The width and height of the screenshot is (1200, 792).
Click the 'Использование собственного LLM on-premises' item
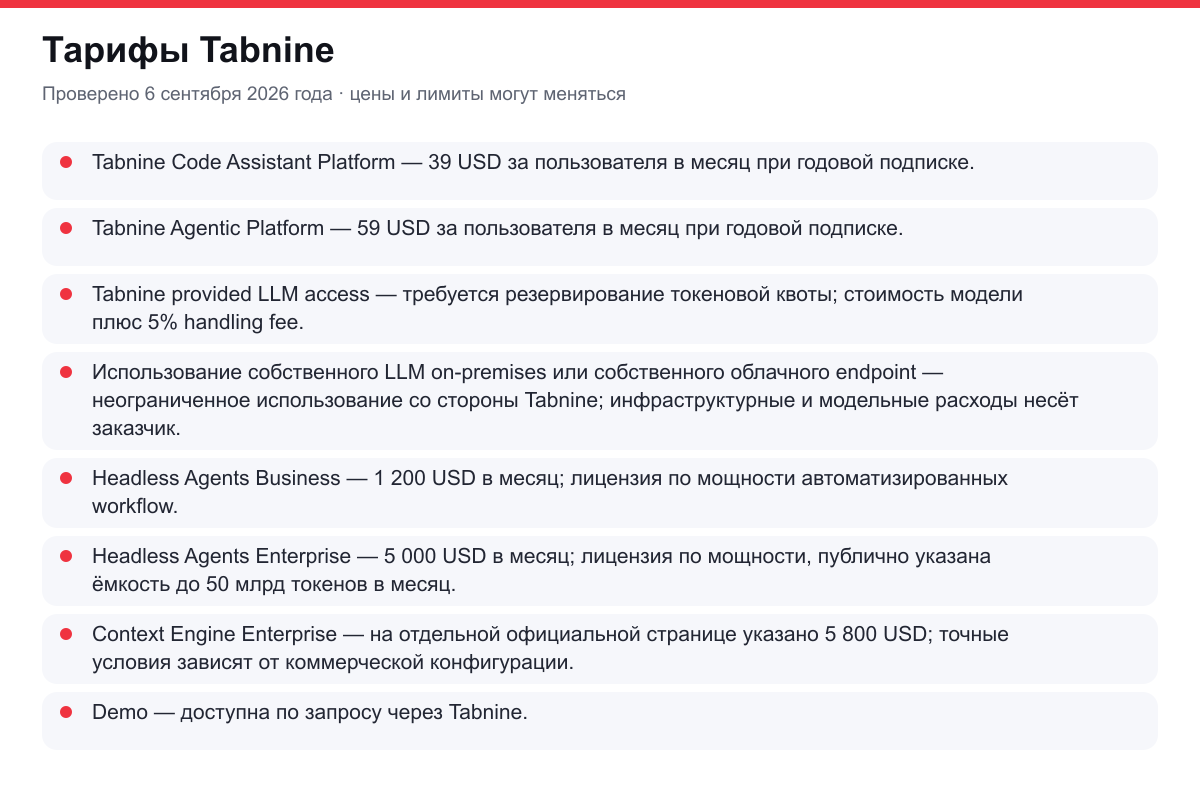(x=600, y=401)
